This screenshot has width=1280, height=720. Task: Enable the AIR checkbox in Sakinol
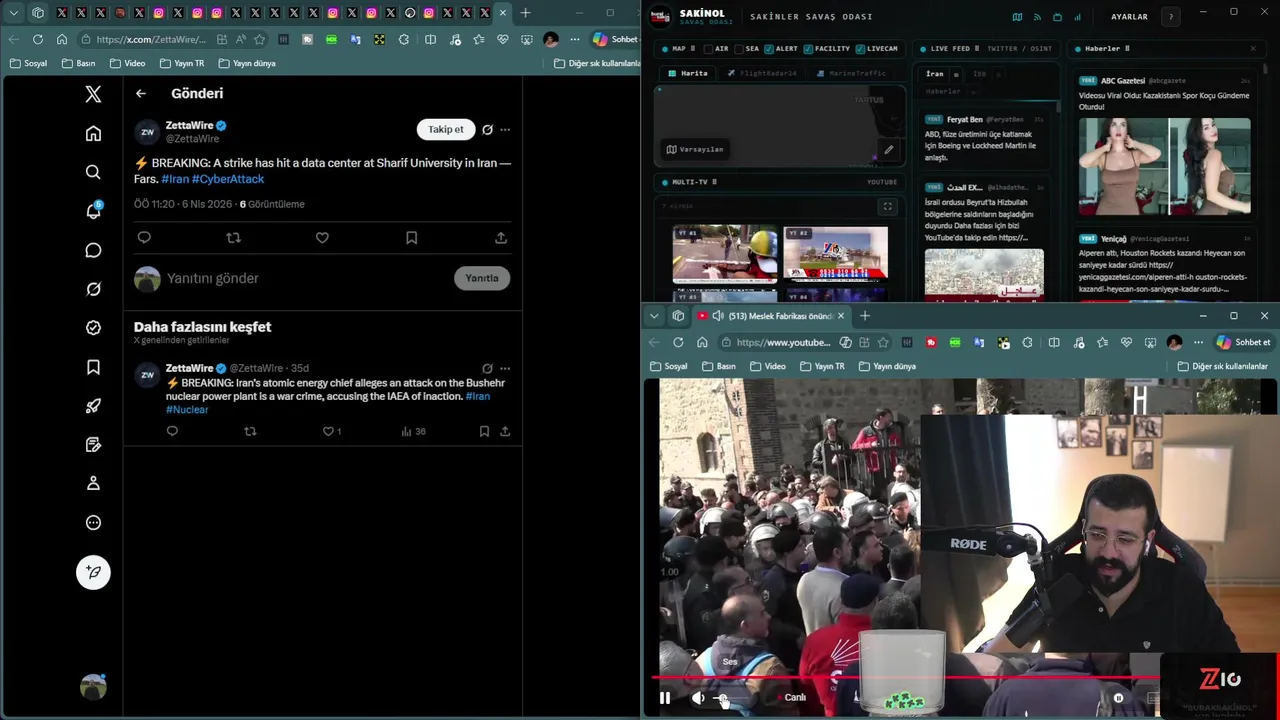709,48
